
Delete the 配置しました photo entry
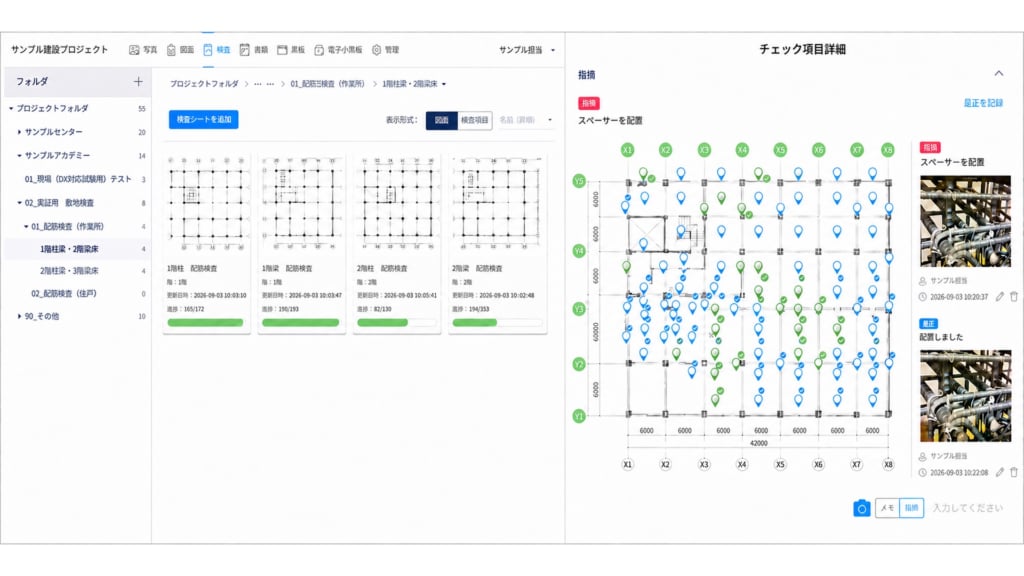1014,472
